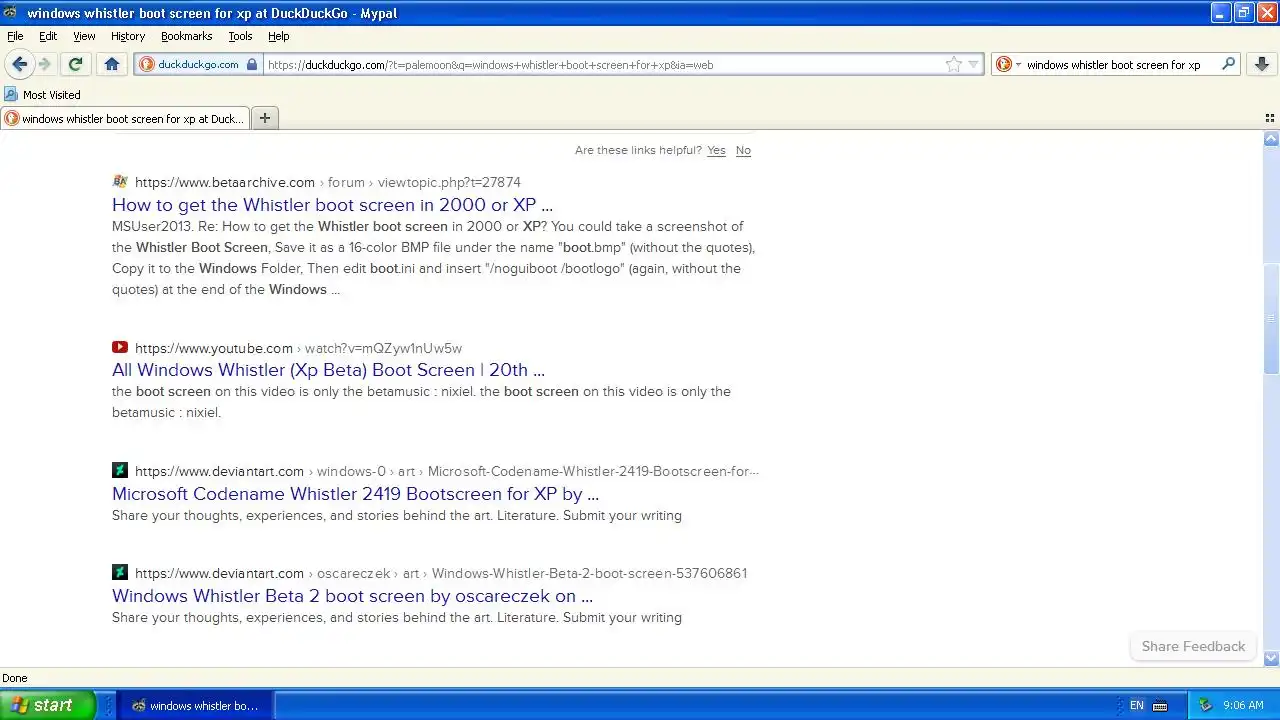
Task: Open 'How to get the Whistler boot screen' result
Action: point(332,205)
